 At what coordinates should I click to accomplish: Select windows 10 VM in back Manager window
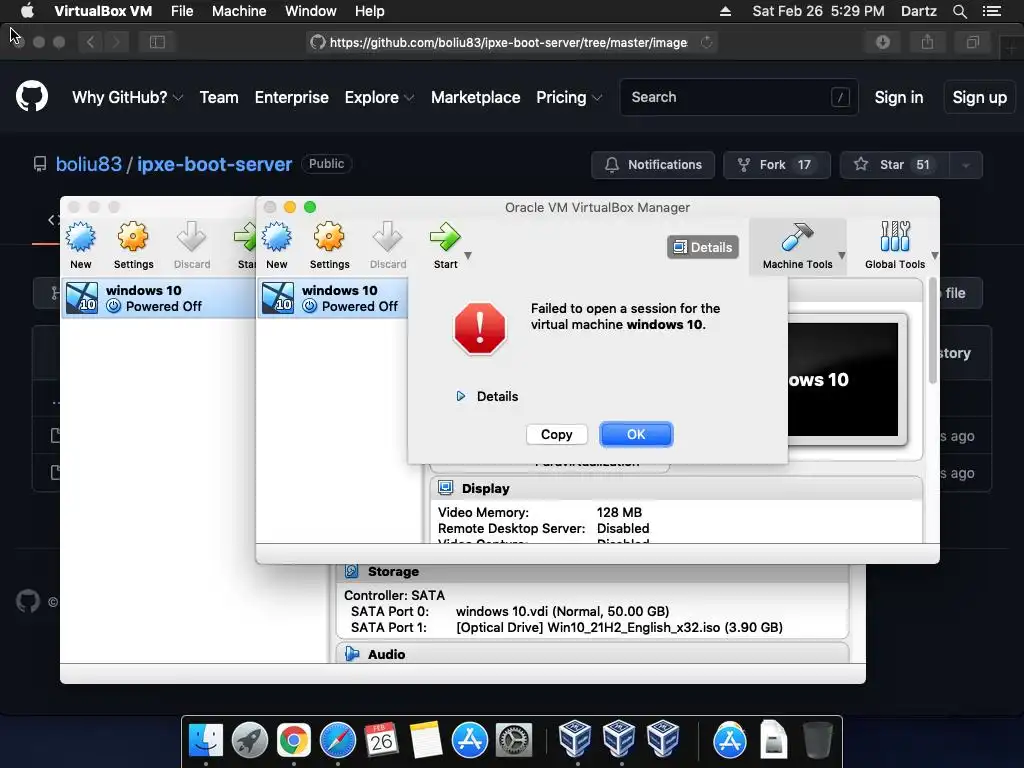[x=158, y=298]
